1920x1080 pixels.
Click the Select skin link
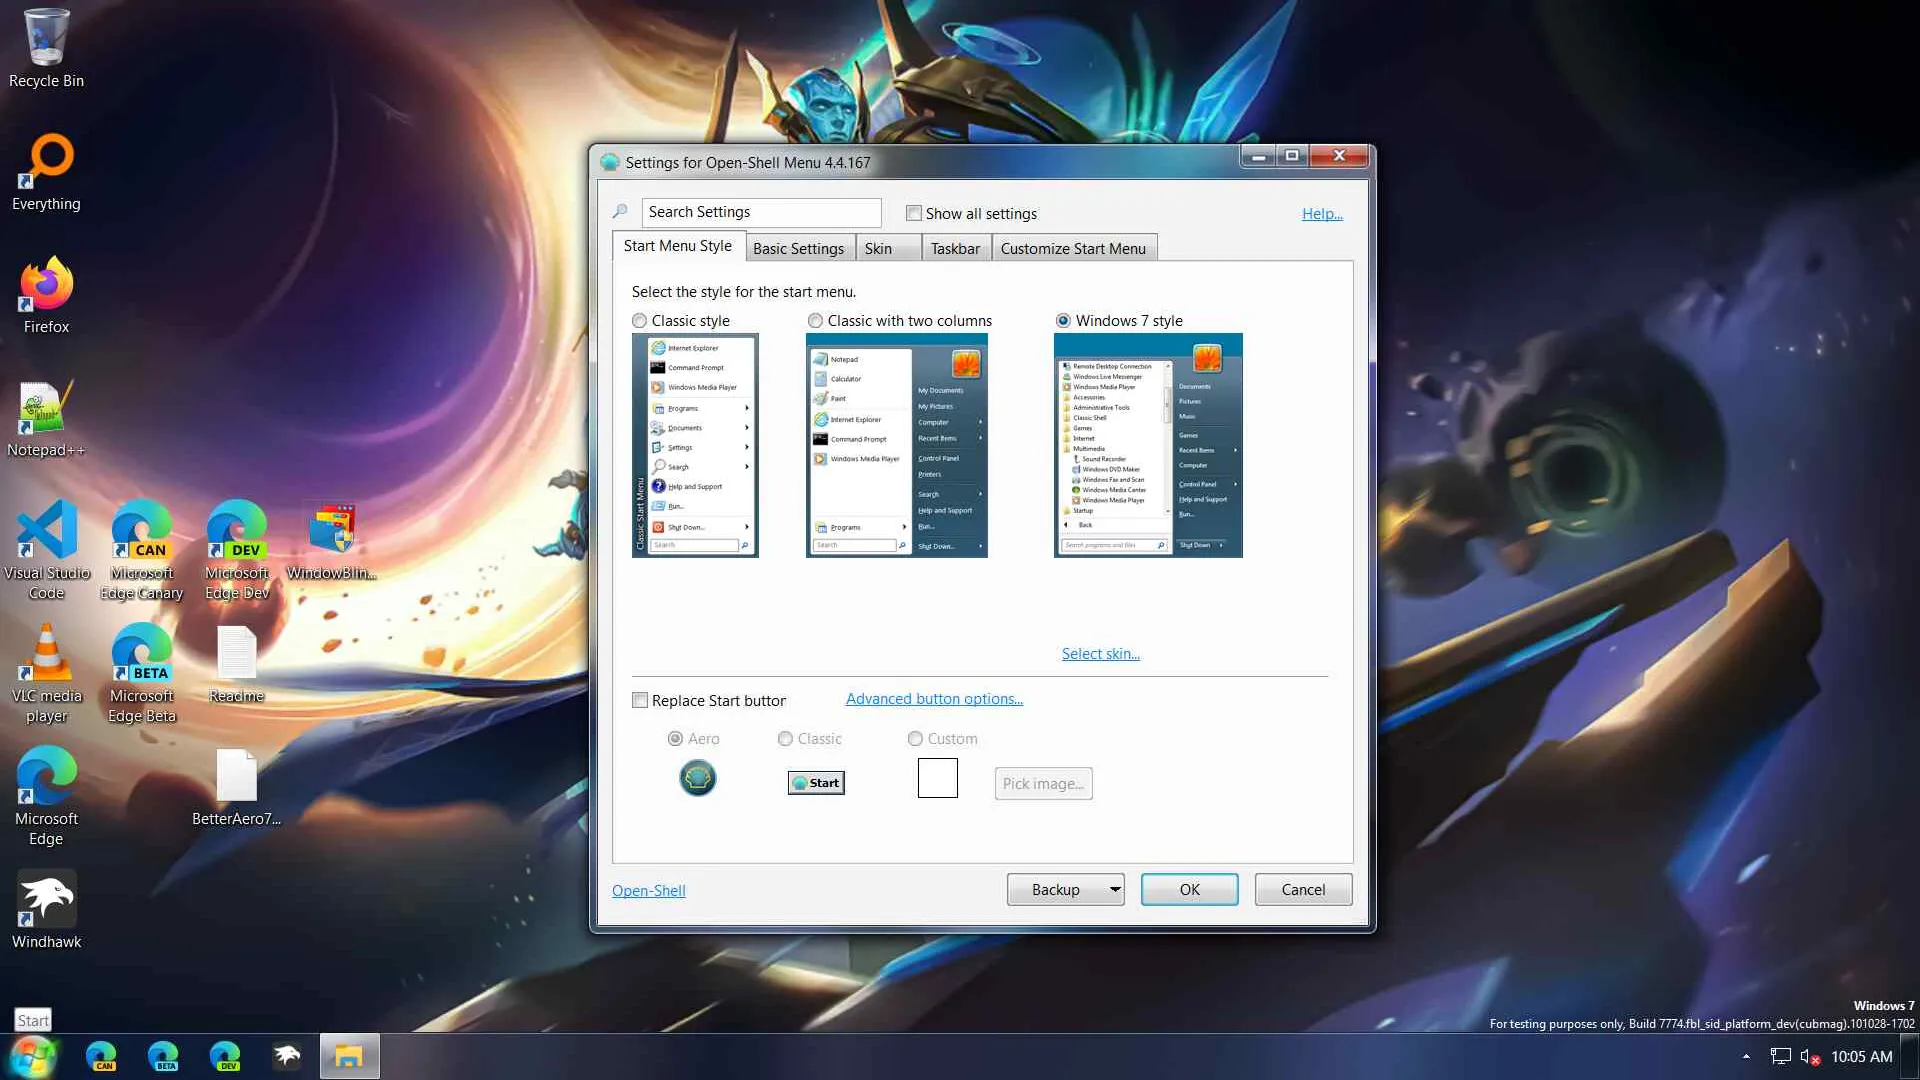point(1100,654)
